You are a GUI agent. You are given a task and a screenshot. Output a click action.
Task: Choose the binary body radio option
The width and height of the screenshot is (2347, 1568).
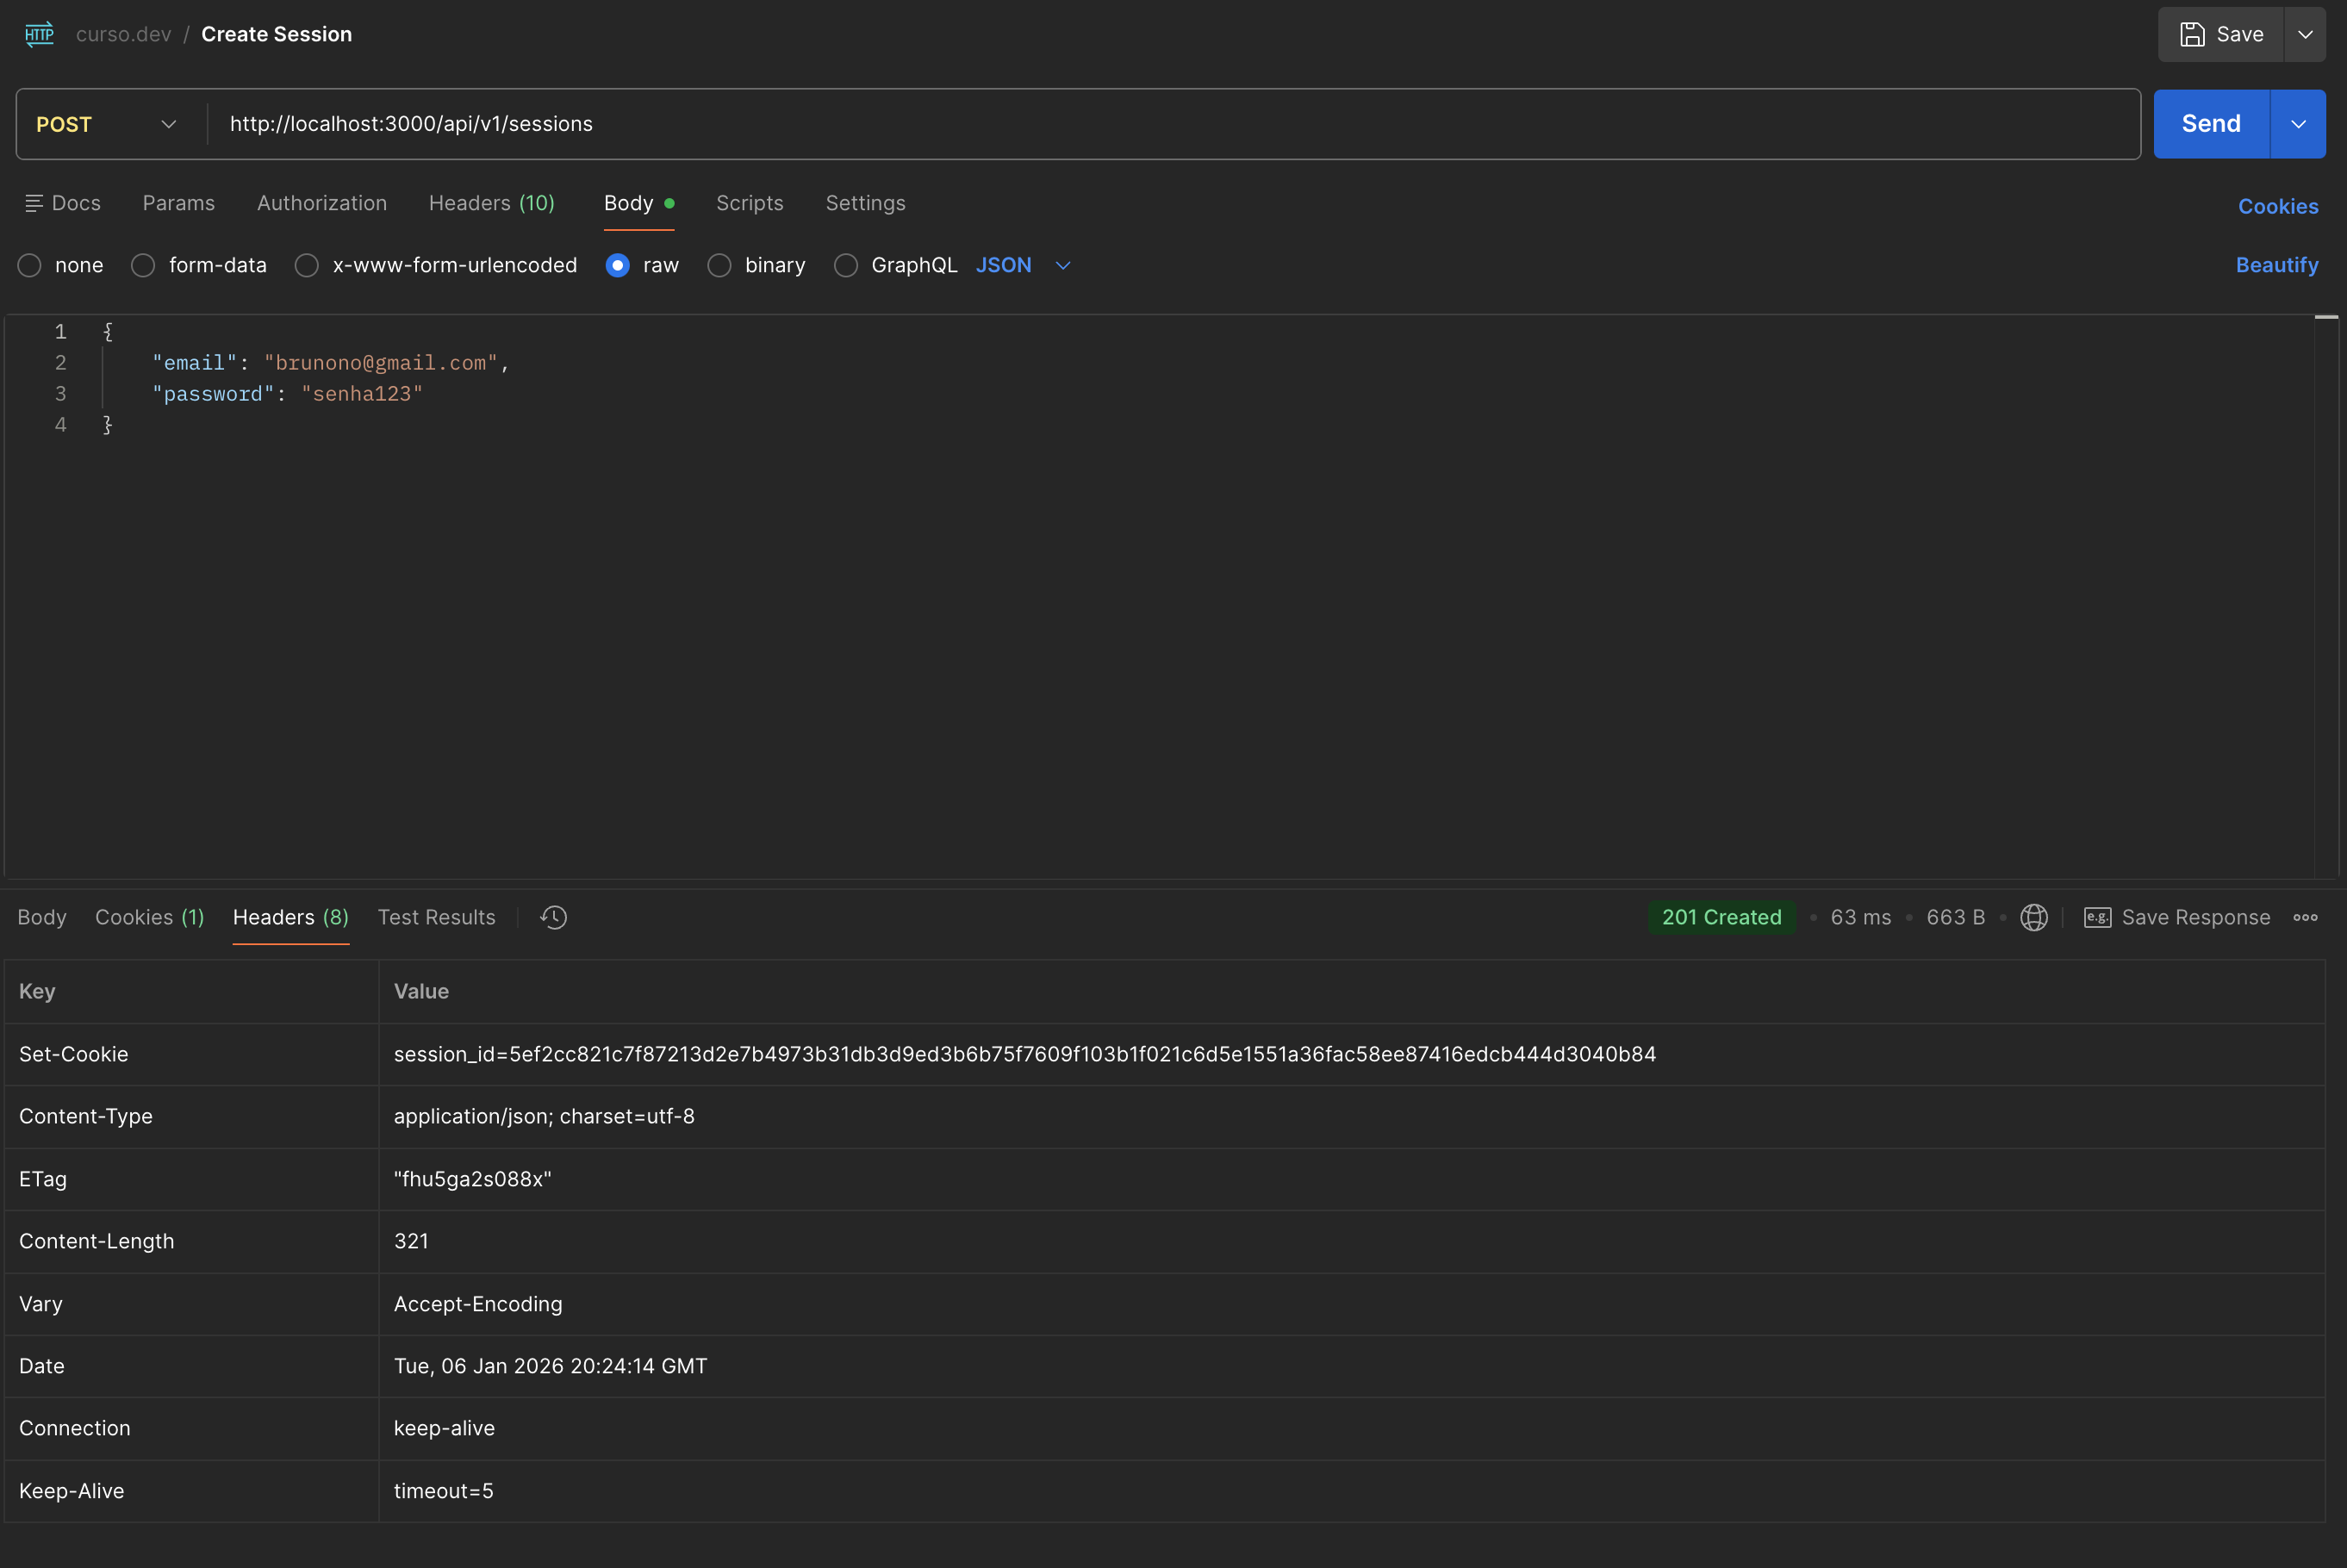pos(719,265)
